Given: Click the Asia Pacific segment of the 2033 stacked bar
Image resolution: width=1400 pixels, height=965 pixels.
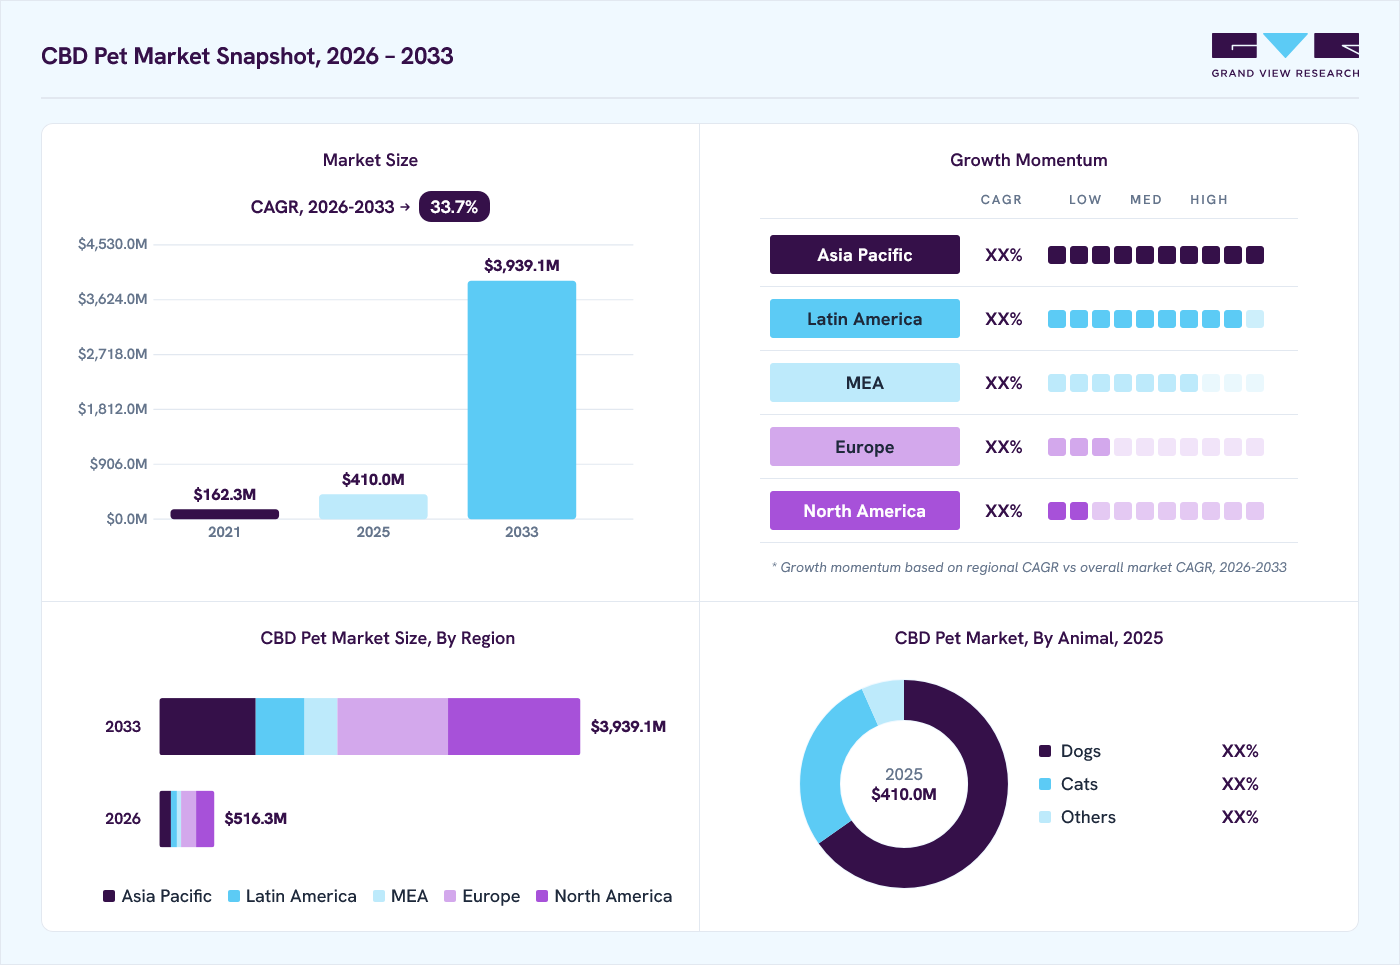Looking at the screenshot, I should [x=208, y=727].
